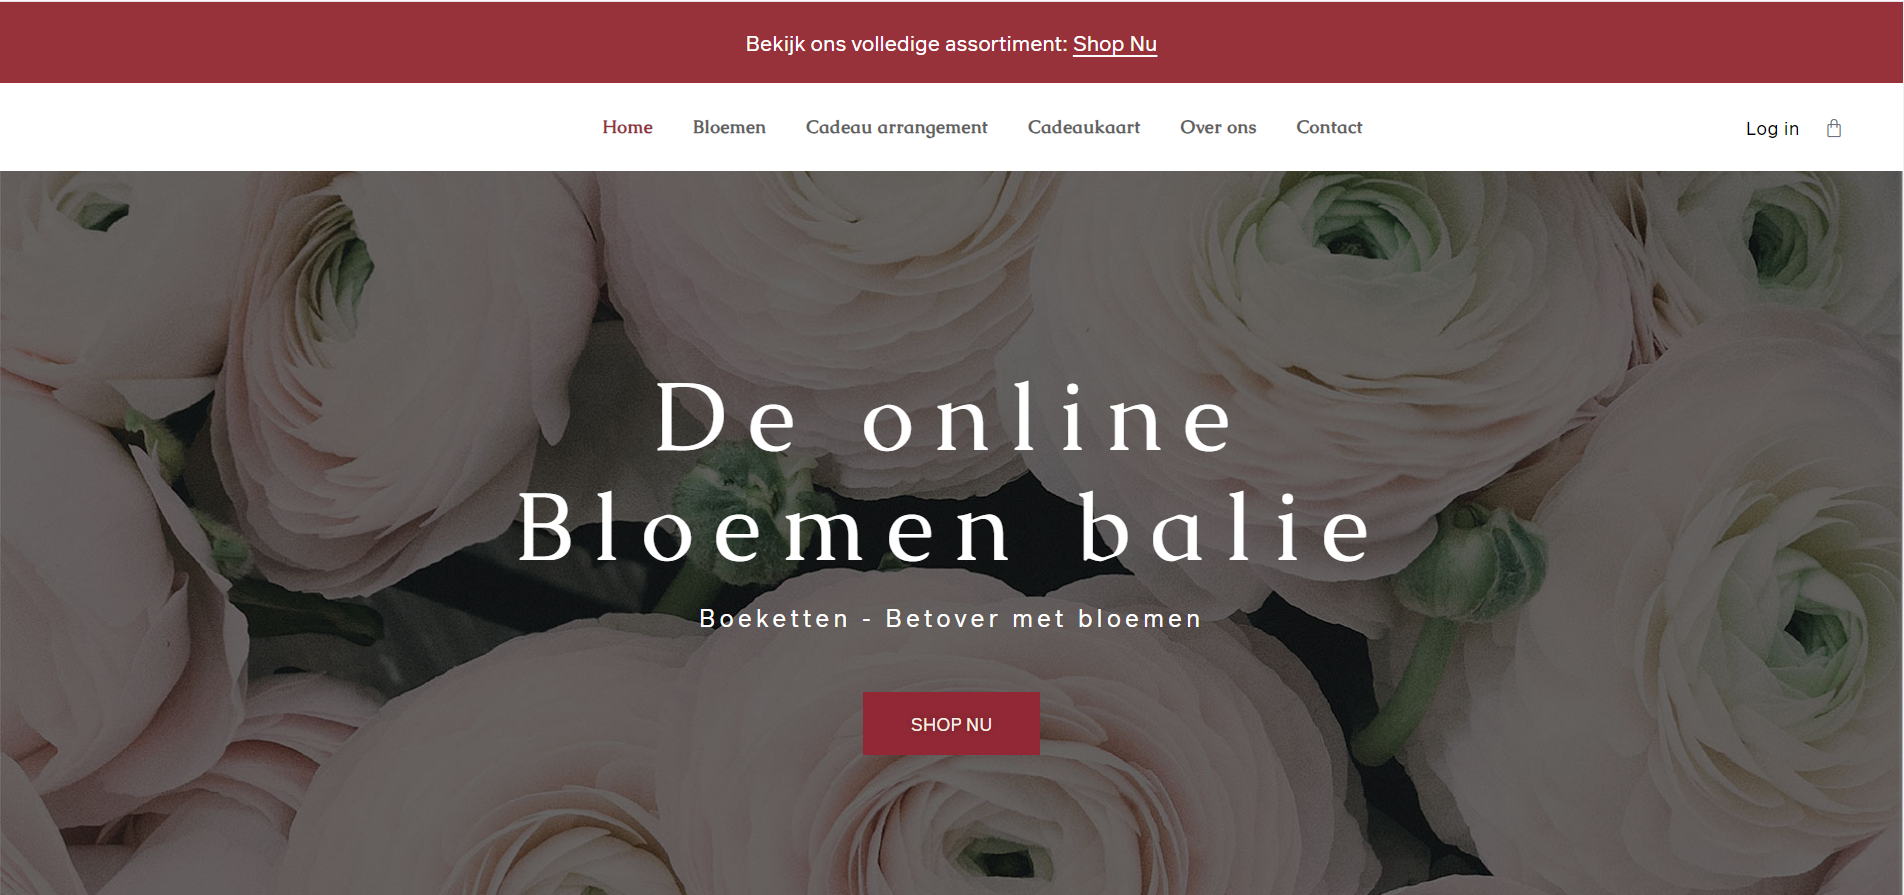Image resolution: width=1904 pixels, height=895 pixels.
Task: Click the 'Bekijk ons volledige assortiment' banner text
Action: (x=906, y=44)
